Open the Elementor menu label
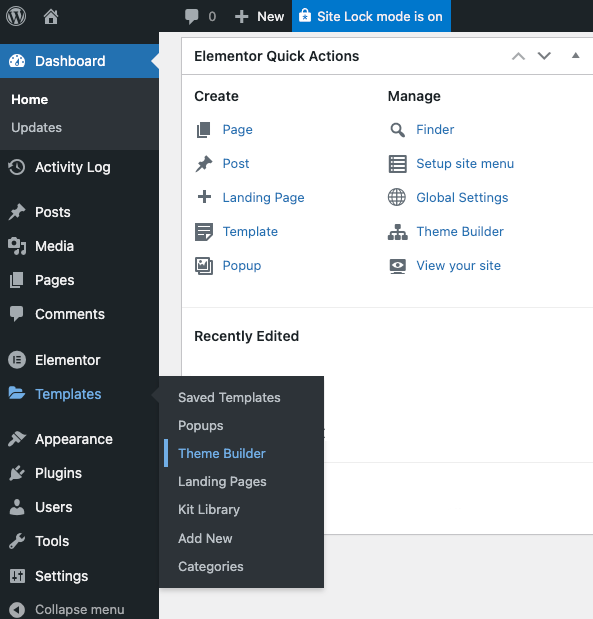Screen dimensions: 593x619 (x=68, y=360)
